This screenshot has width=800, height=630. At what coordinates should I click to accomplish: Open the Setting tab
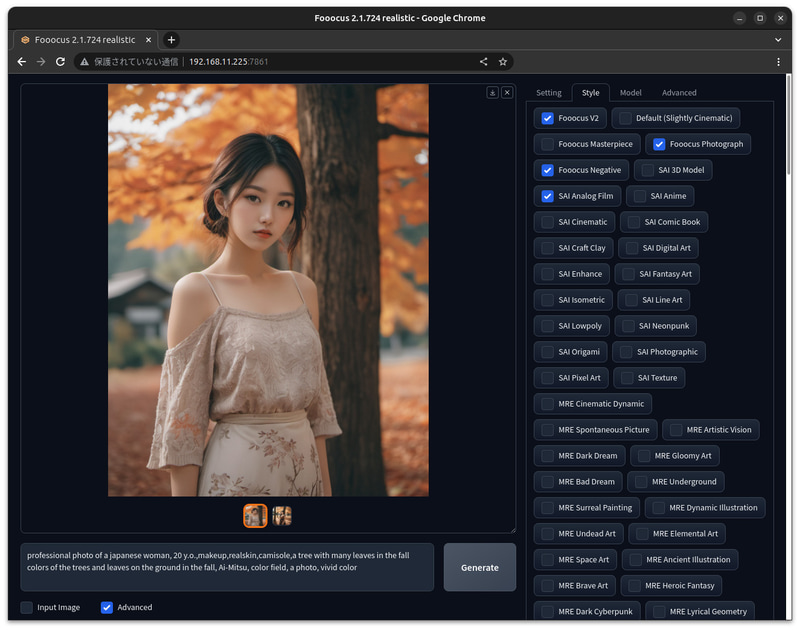pos(548,93)
